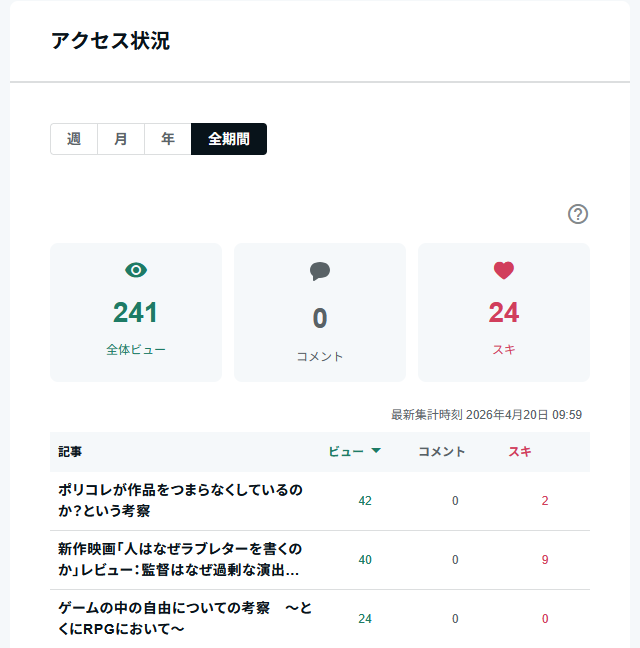Click the red heart likes icon
Image resolution: width=640 pixels, height=648 pixels.
click(x=504, y=271)
